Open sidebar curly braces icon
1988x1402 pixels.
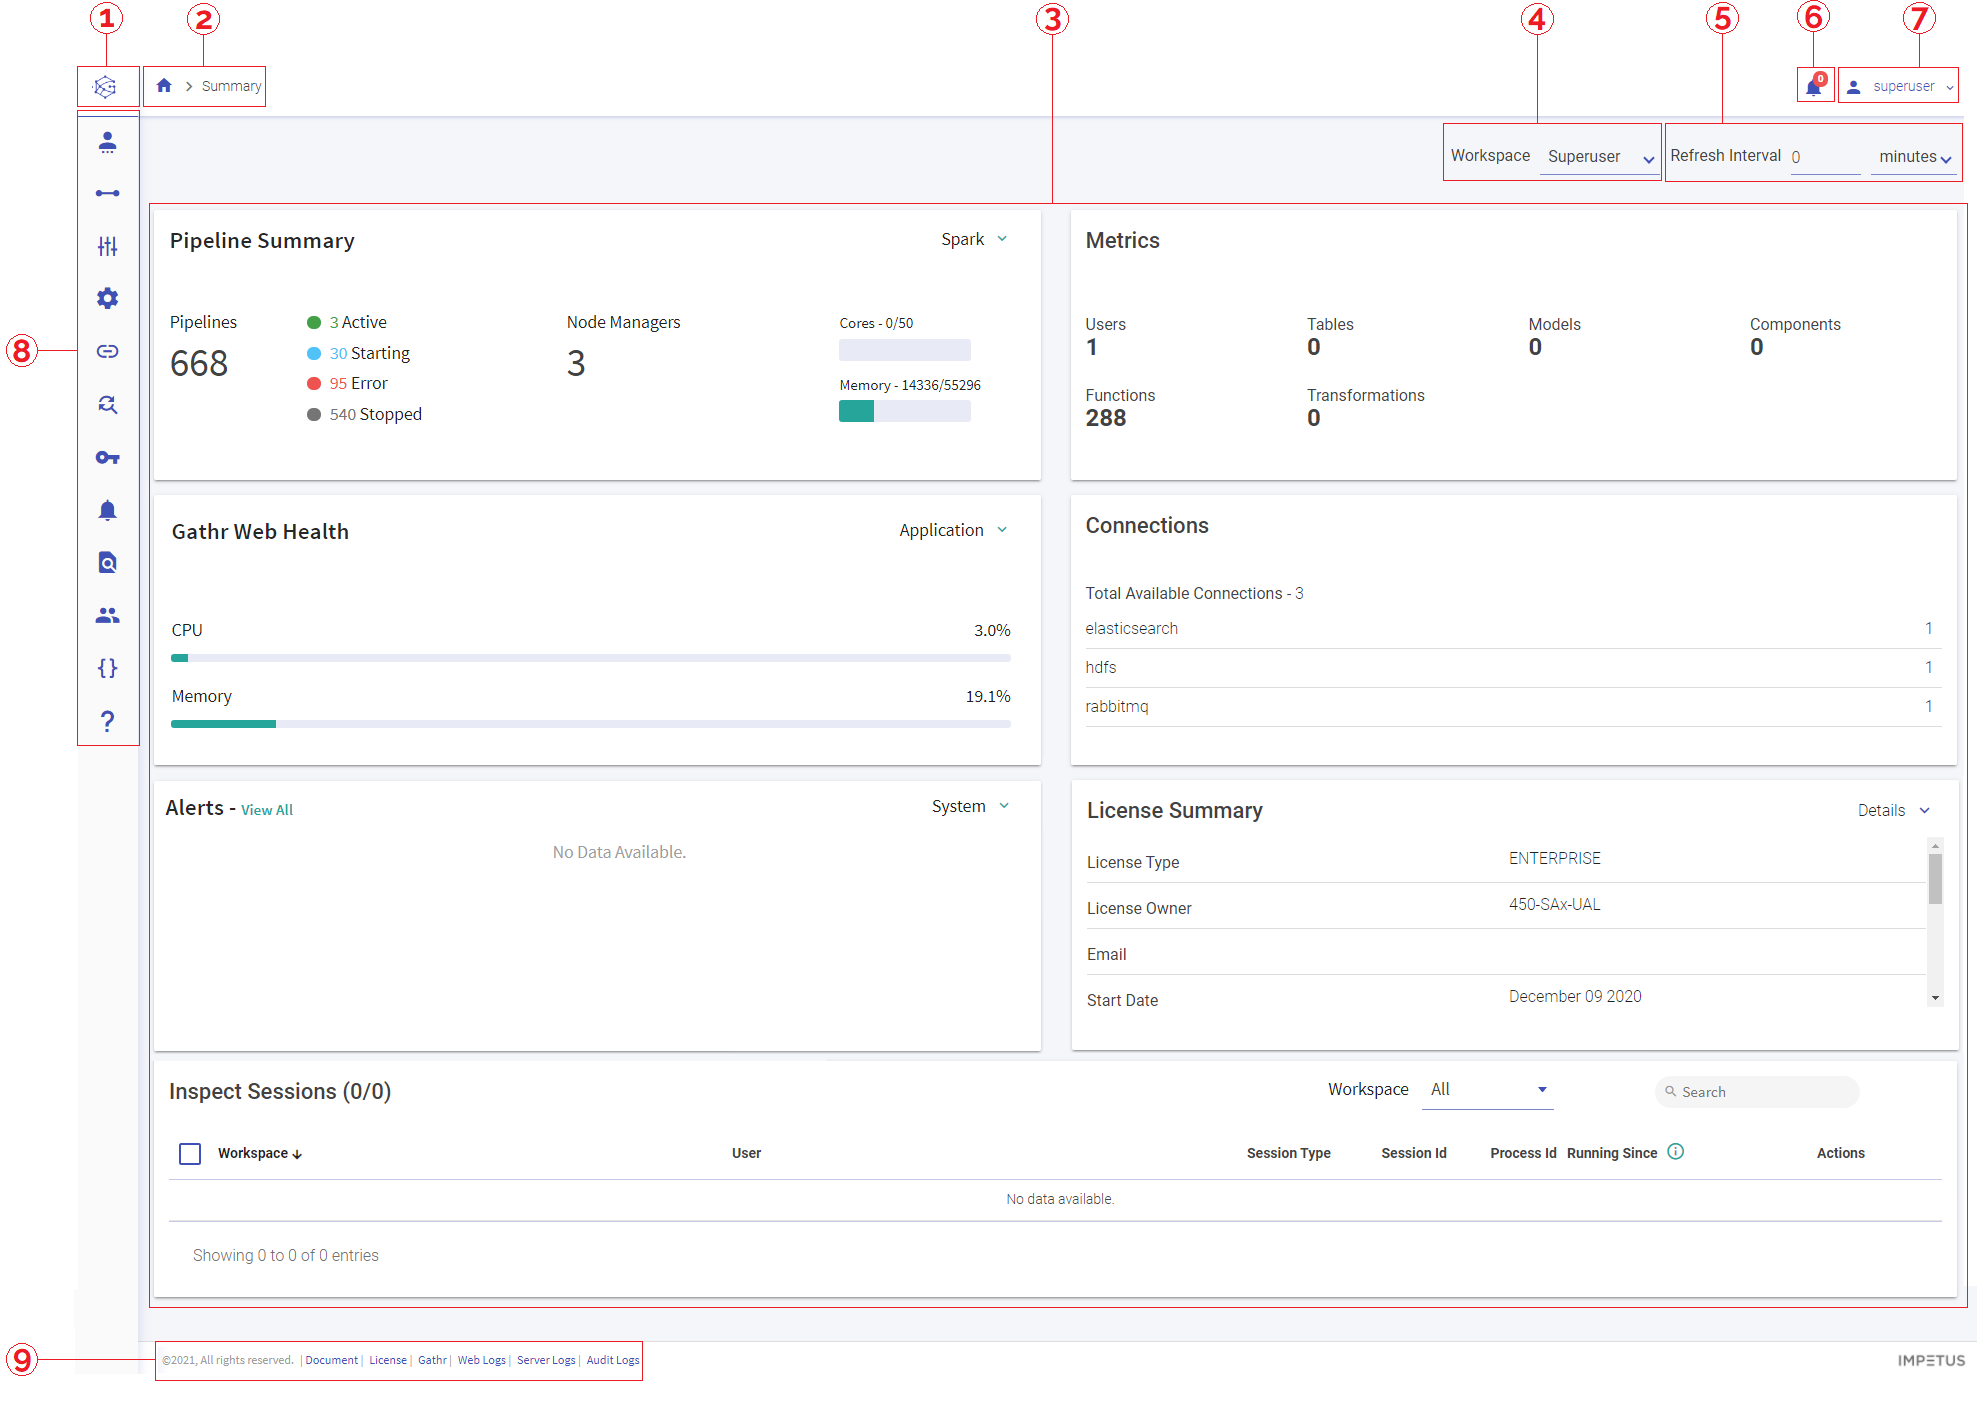[108, 668]
